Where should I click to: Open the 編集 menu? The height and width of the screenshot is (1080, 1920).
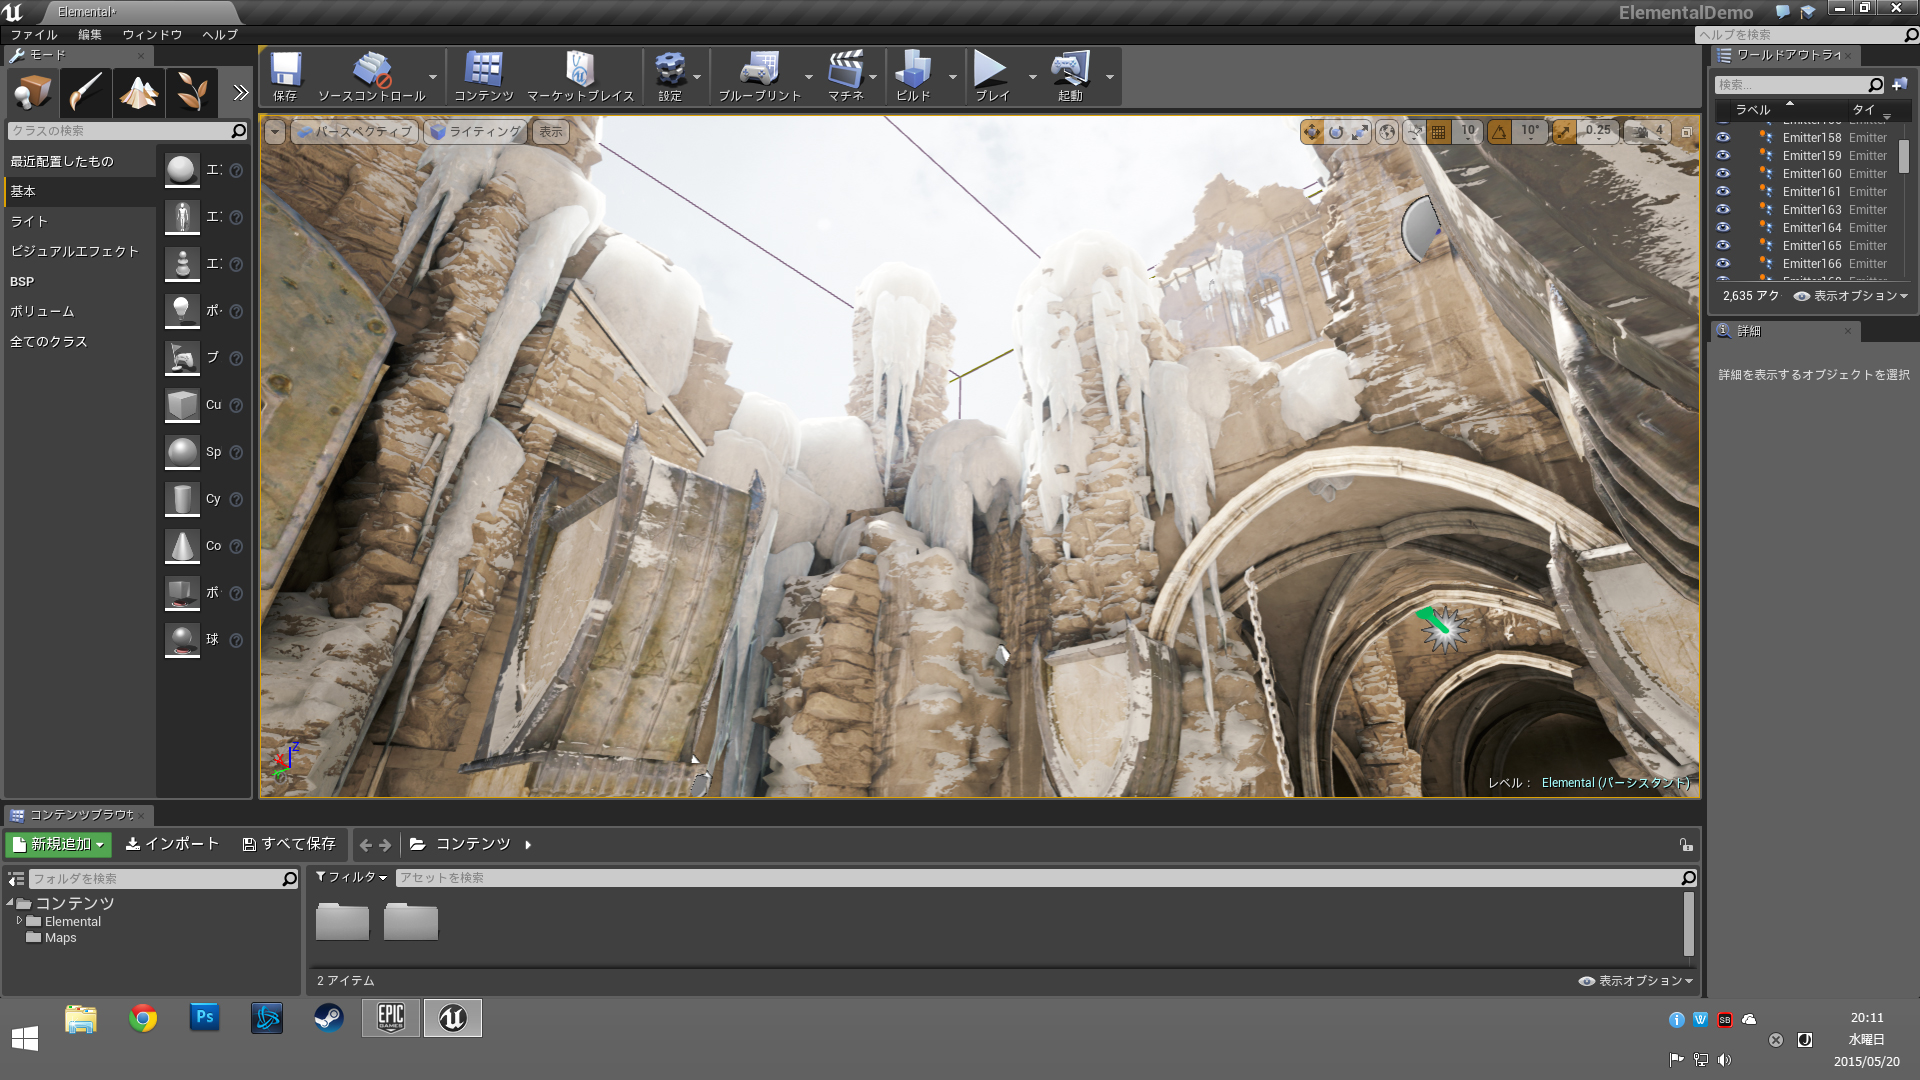(x=90, y=34)
